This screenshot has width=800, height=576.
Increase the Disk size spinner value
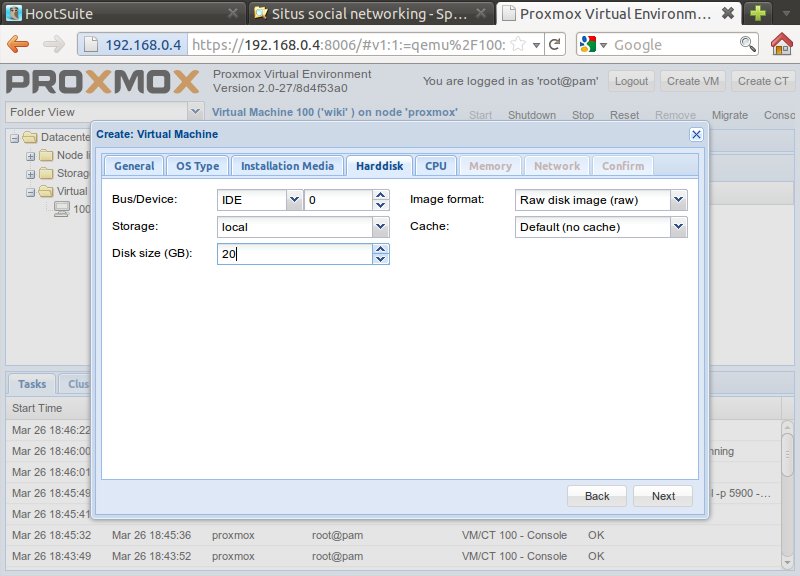pos(380,250)
